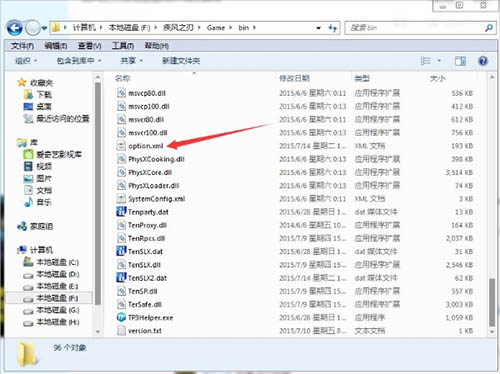
Task: Go back with the Back arrow button
Action: [15, 28]
